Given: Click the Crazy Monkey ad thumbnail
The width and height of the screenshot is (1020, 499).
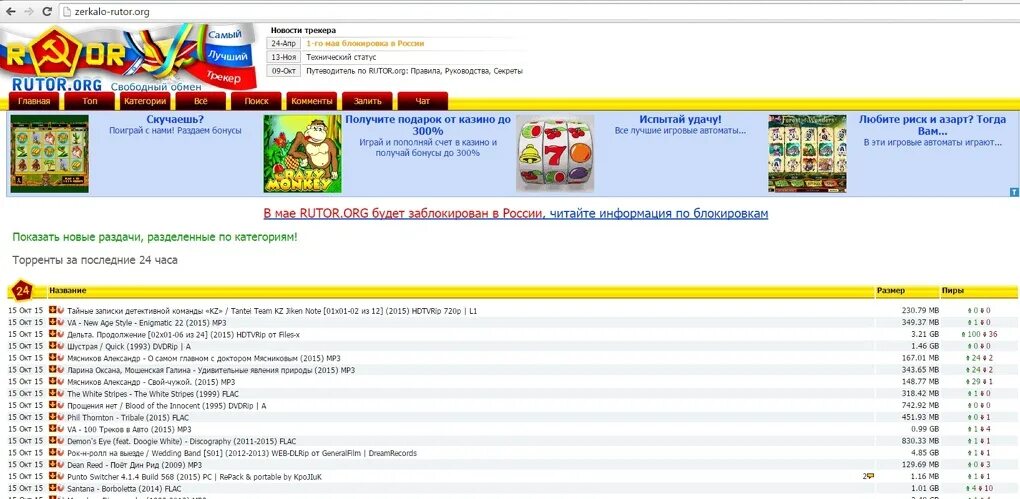Looking at the screenshot, I should coord(302,154).
